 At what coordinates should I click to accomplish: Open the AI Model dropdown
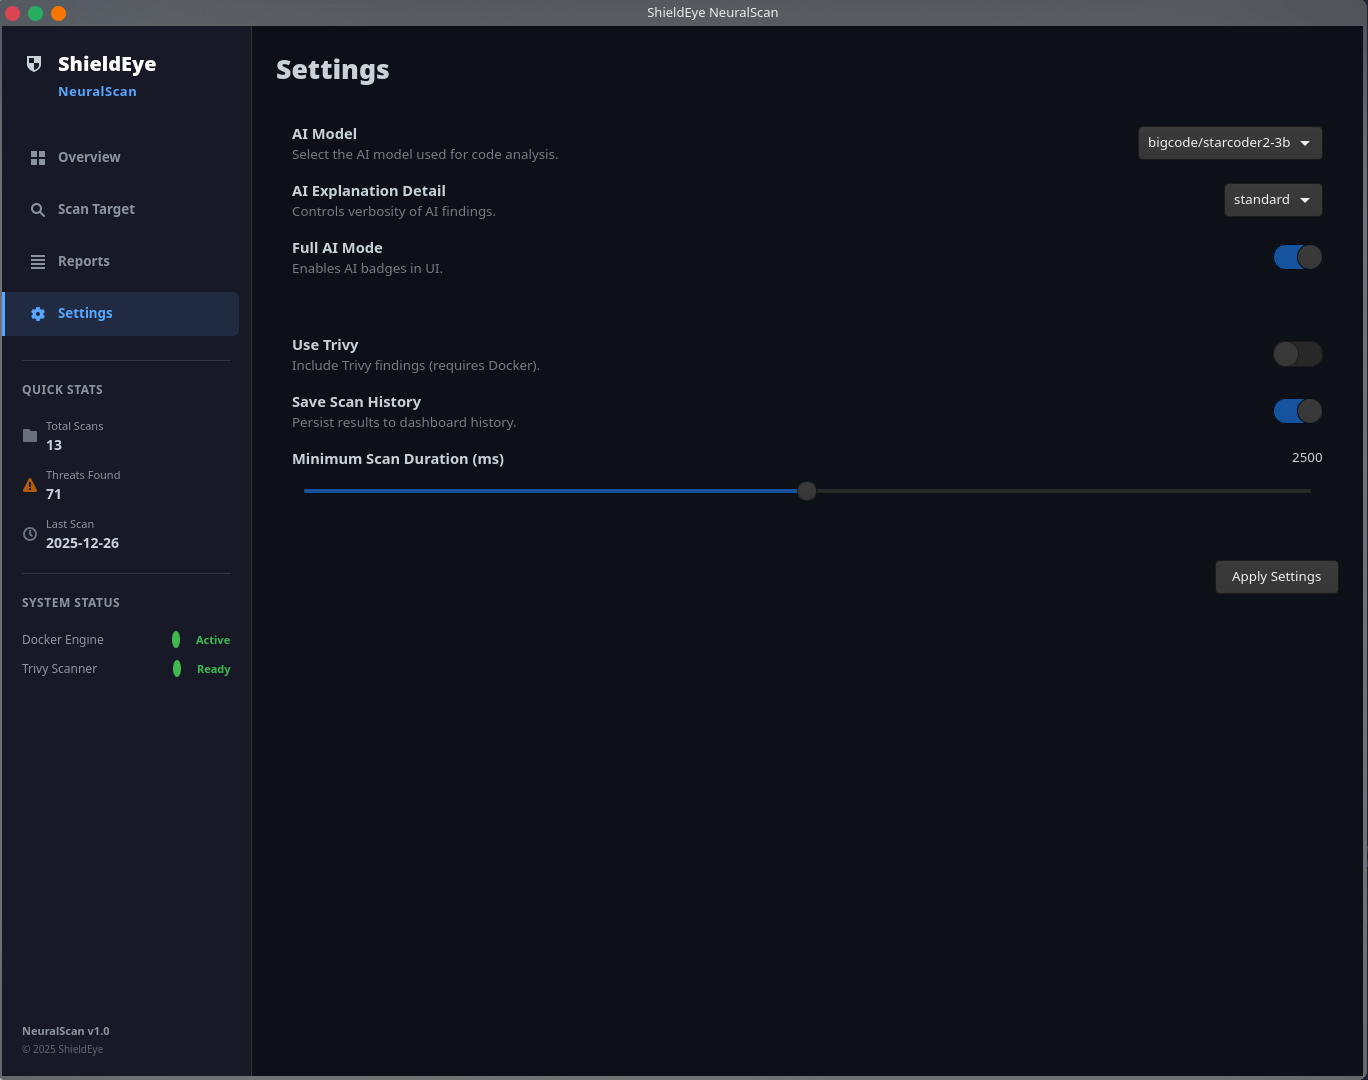(x=1230, y=143)
